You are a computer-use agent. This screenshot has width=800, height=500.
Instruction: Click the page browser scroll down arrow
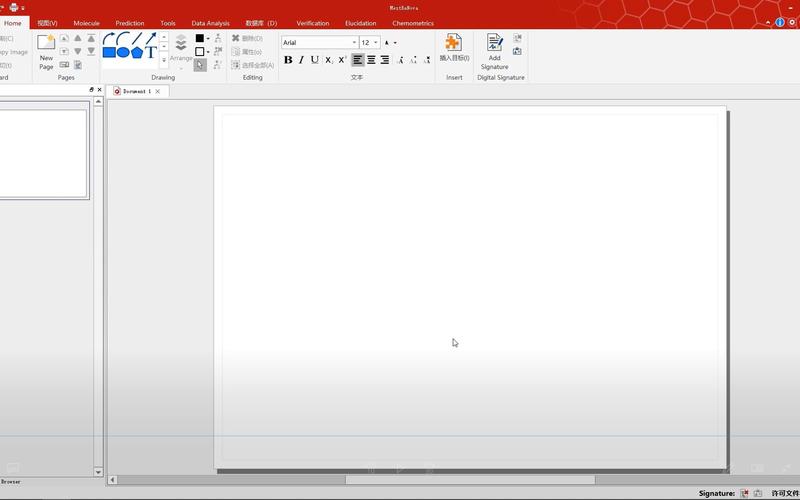click(x=98, y=472)
